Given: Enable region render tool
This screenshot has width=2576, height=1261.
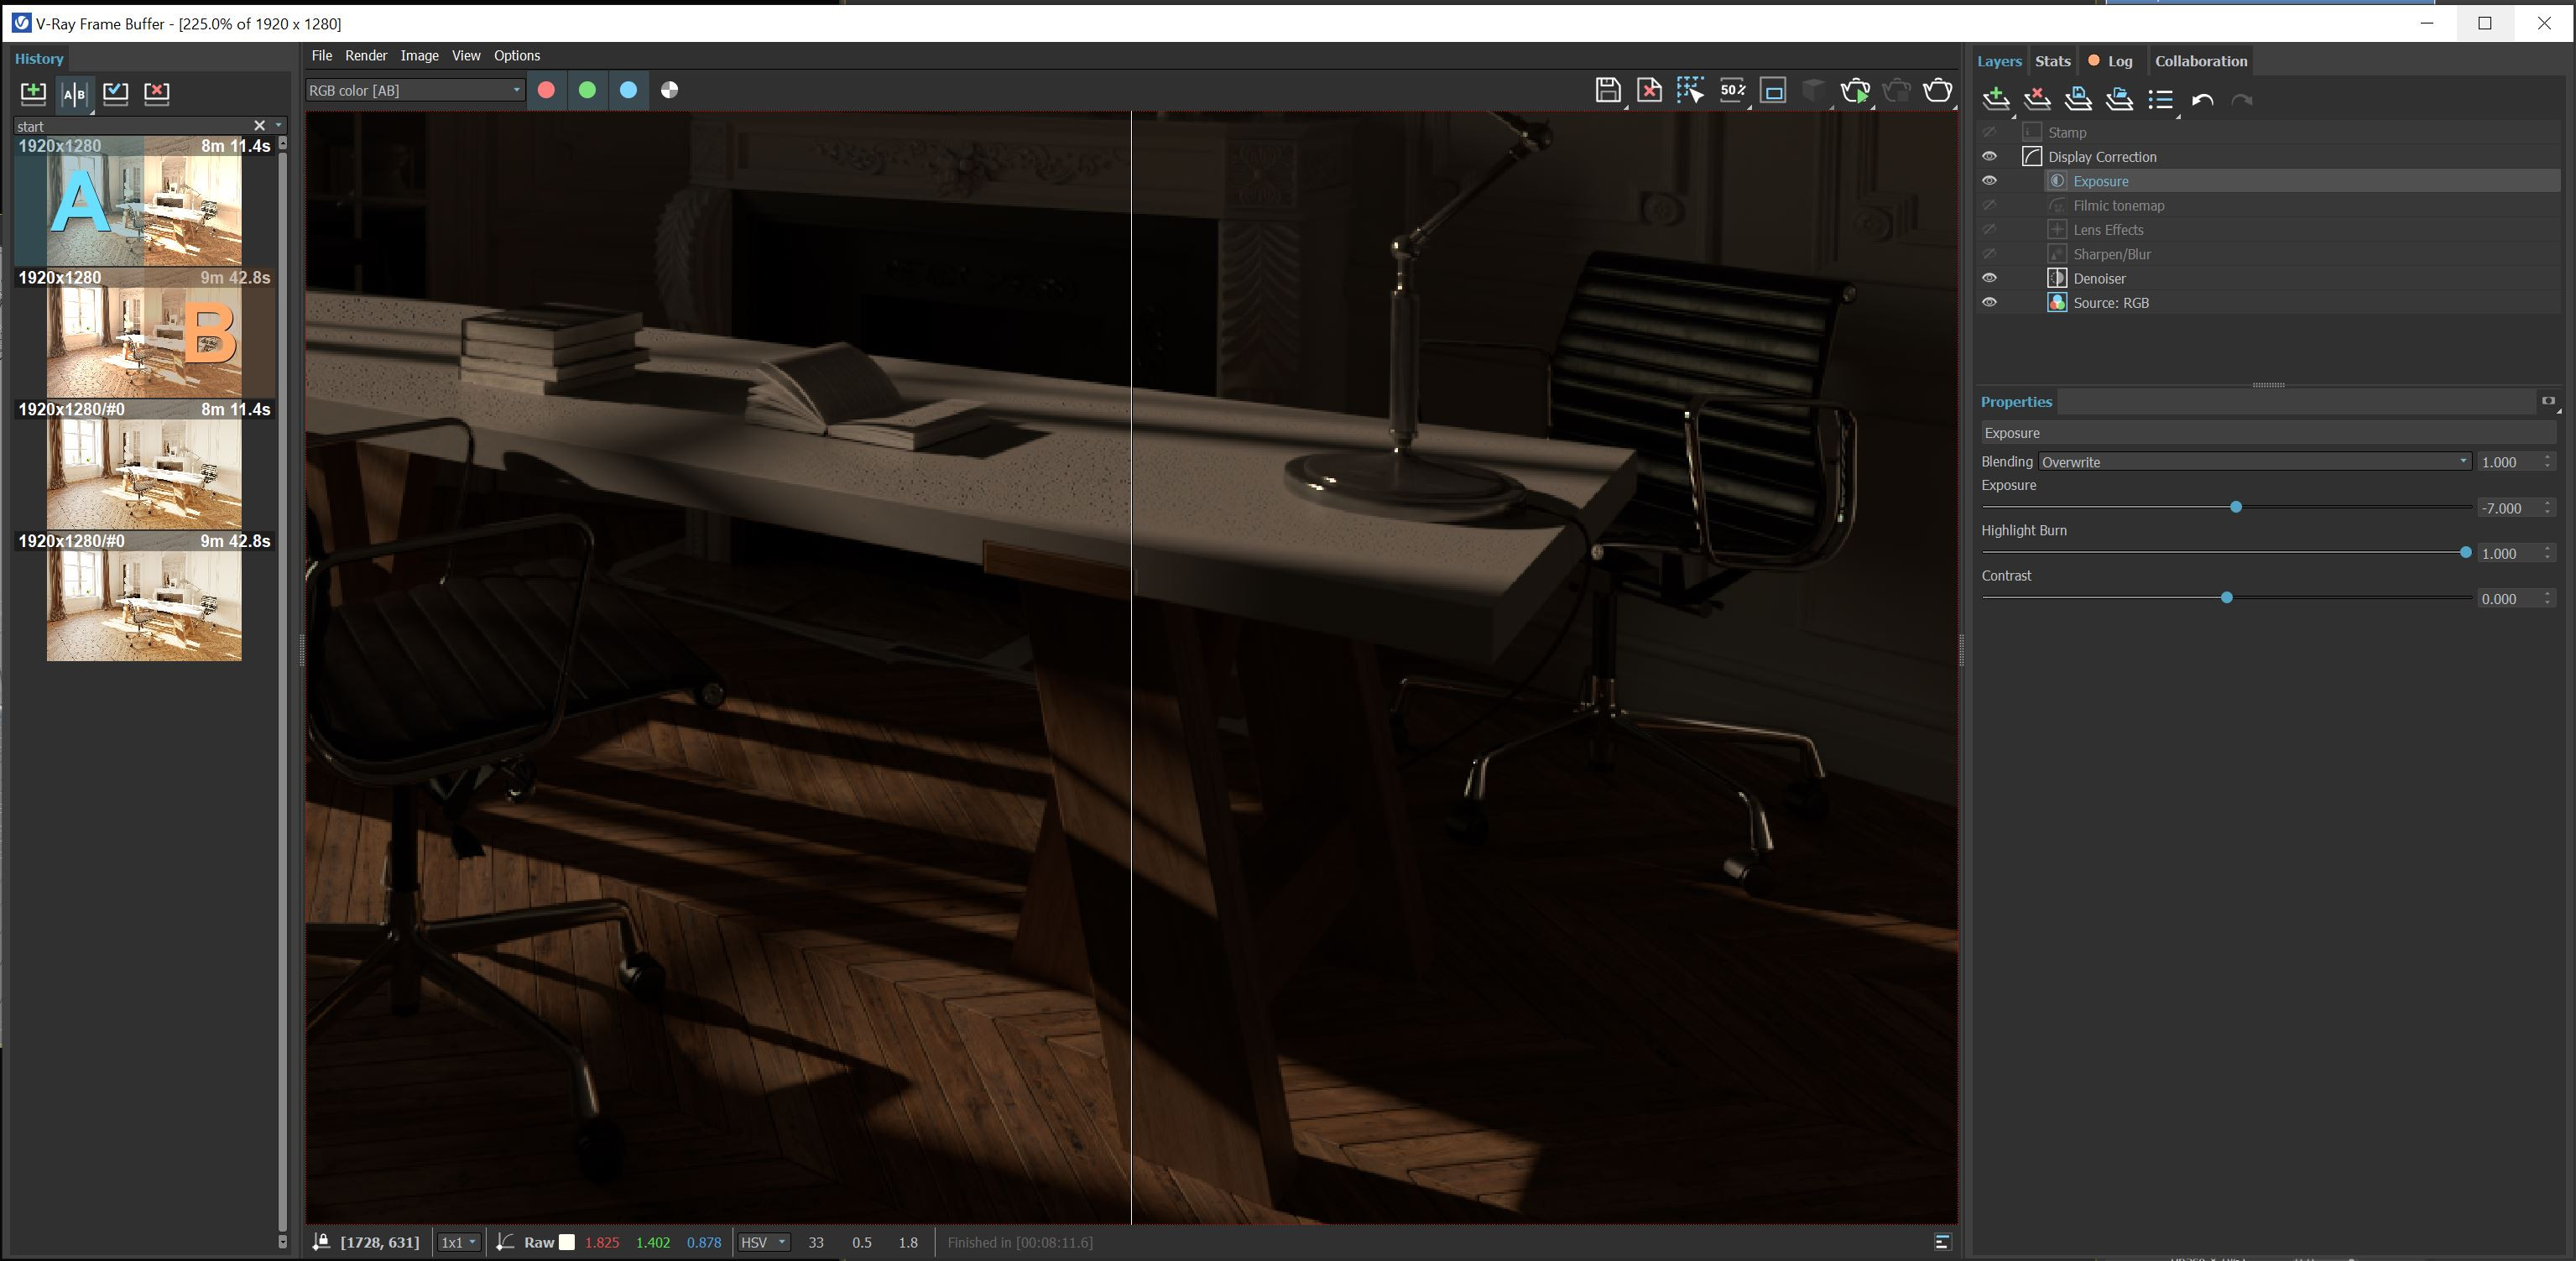Looking at the screenshot, I should (x=1773, y=90).
